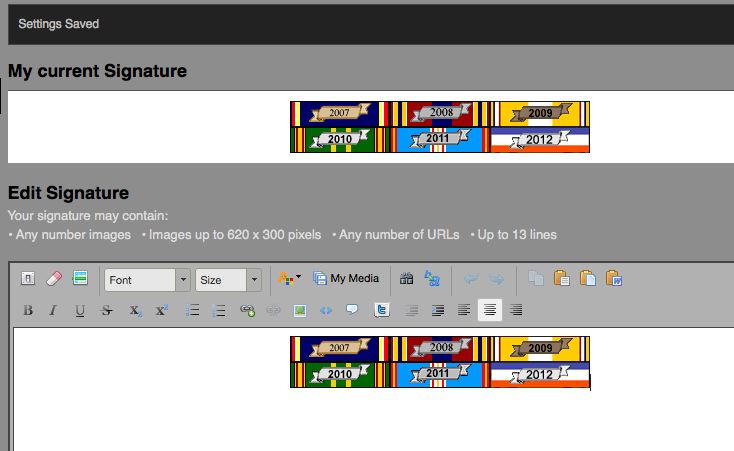Click the paste clipboard with blank page
This screenshot has width=734, height=451.
pyautogui.click(x=587, y=278)
